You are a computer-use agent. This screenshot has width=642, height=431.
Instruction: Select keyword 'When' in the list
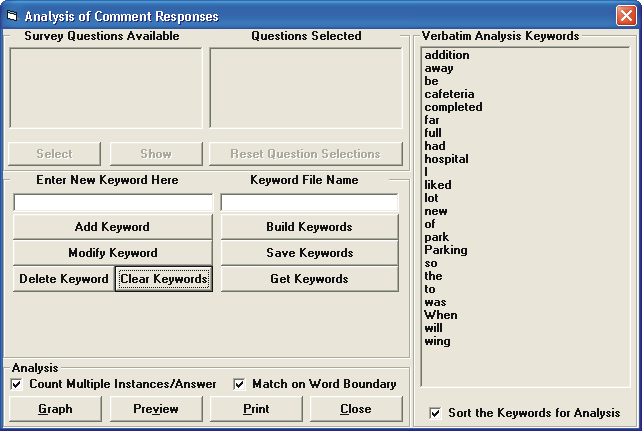tap(441, 315)
